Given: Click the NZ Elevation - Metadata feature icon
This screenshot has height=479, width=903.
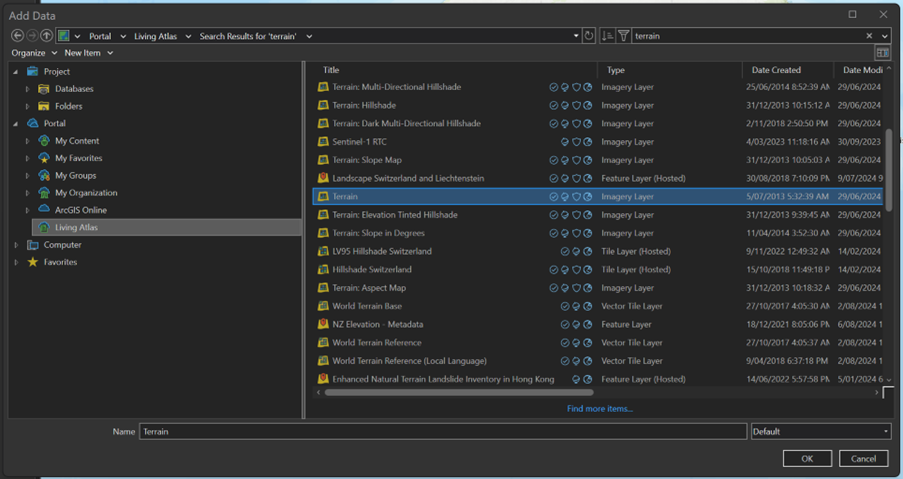Looking at the screenshot, I should click(x=323, y=324).
